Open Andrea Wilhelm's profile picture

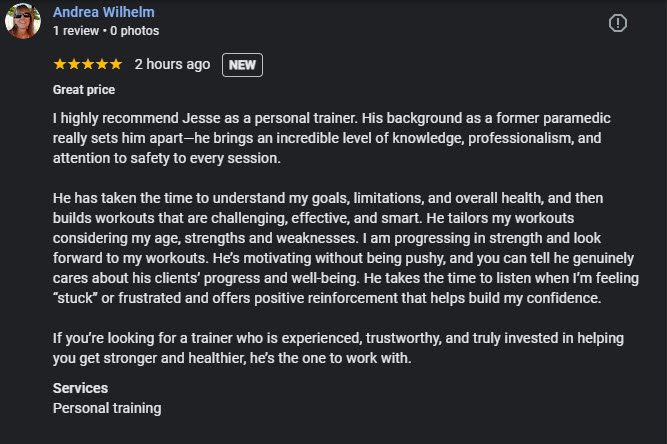tap(23, 21)
